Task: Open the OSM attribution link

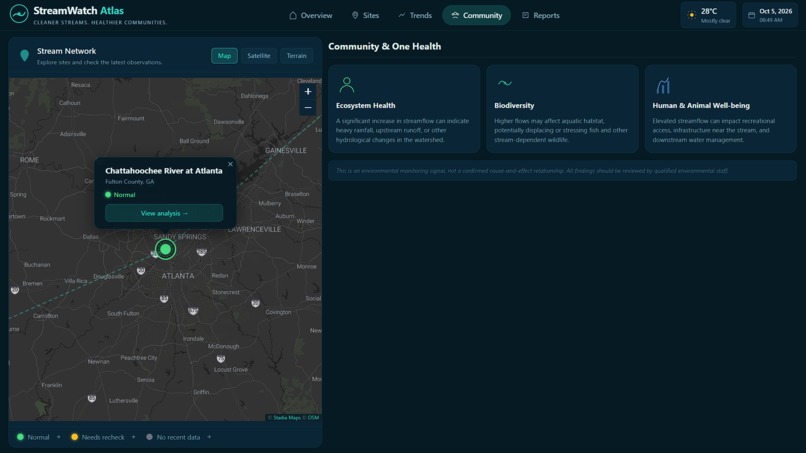Action: click(313, 418)
